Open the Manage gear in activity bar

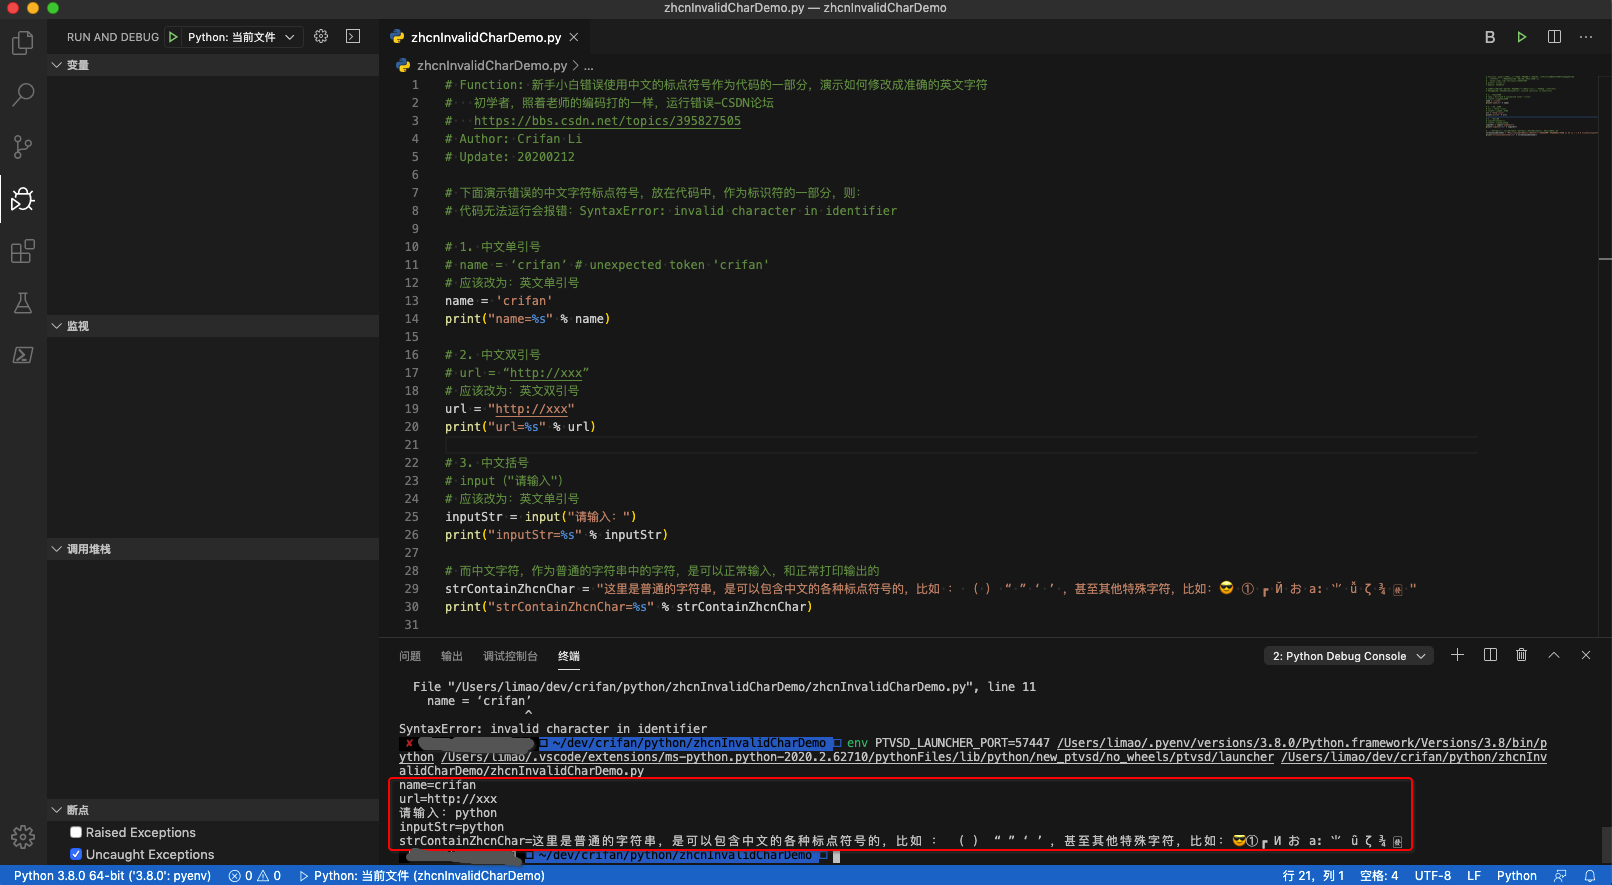[22, 837]
